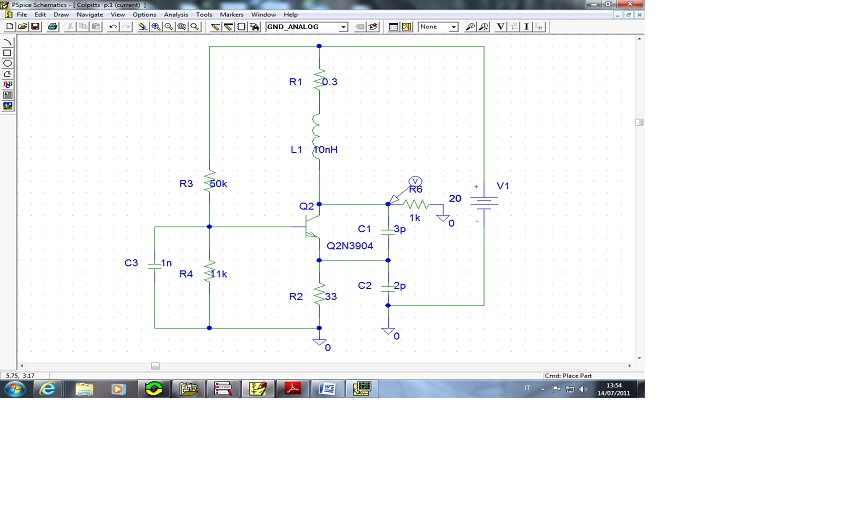The image size is (843, 507).
Task: Click the Print toolbar icon
Action: pos(51,27)
